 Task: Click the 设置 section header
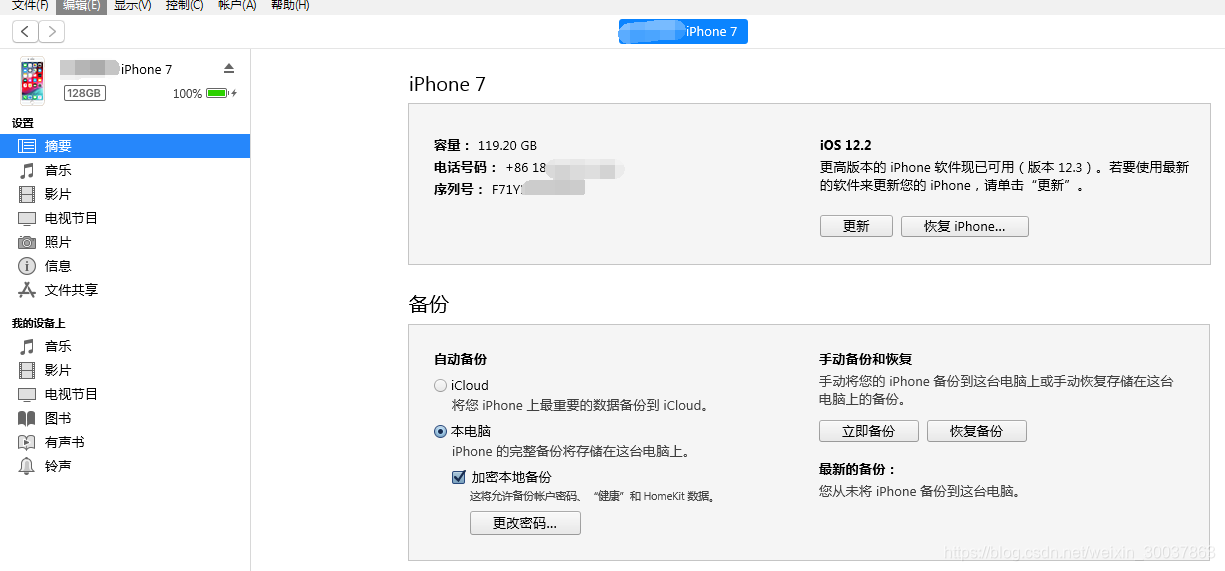22,123
